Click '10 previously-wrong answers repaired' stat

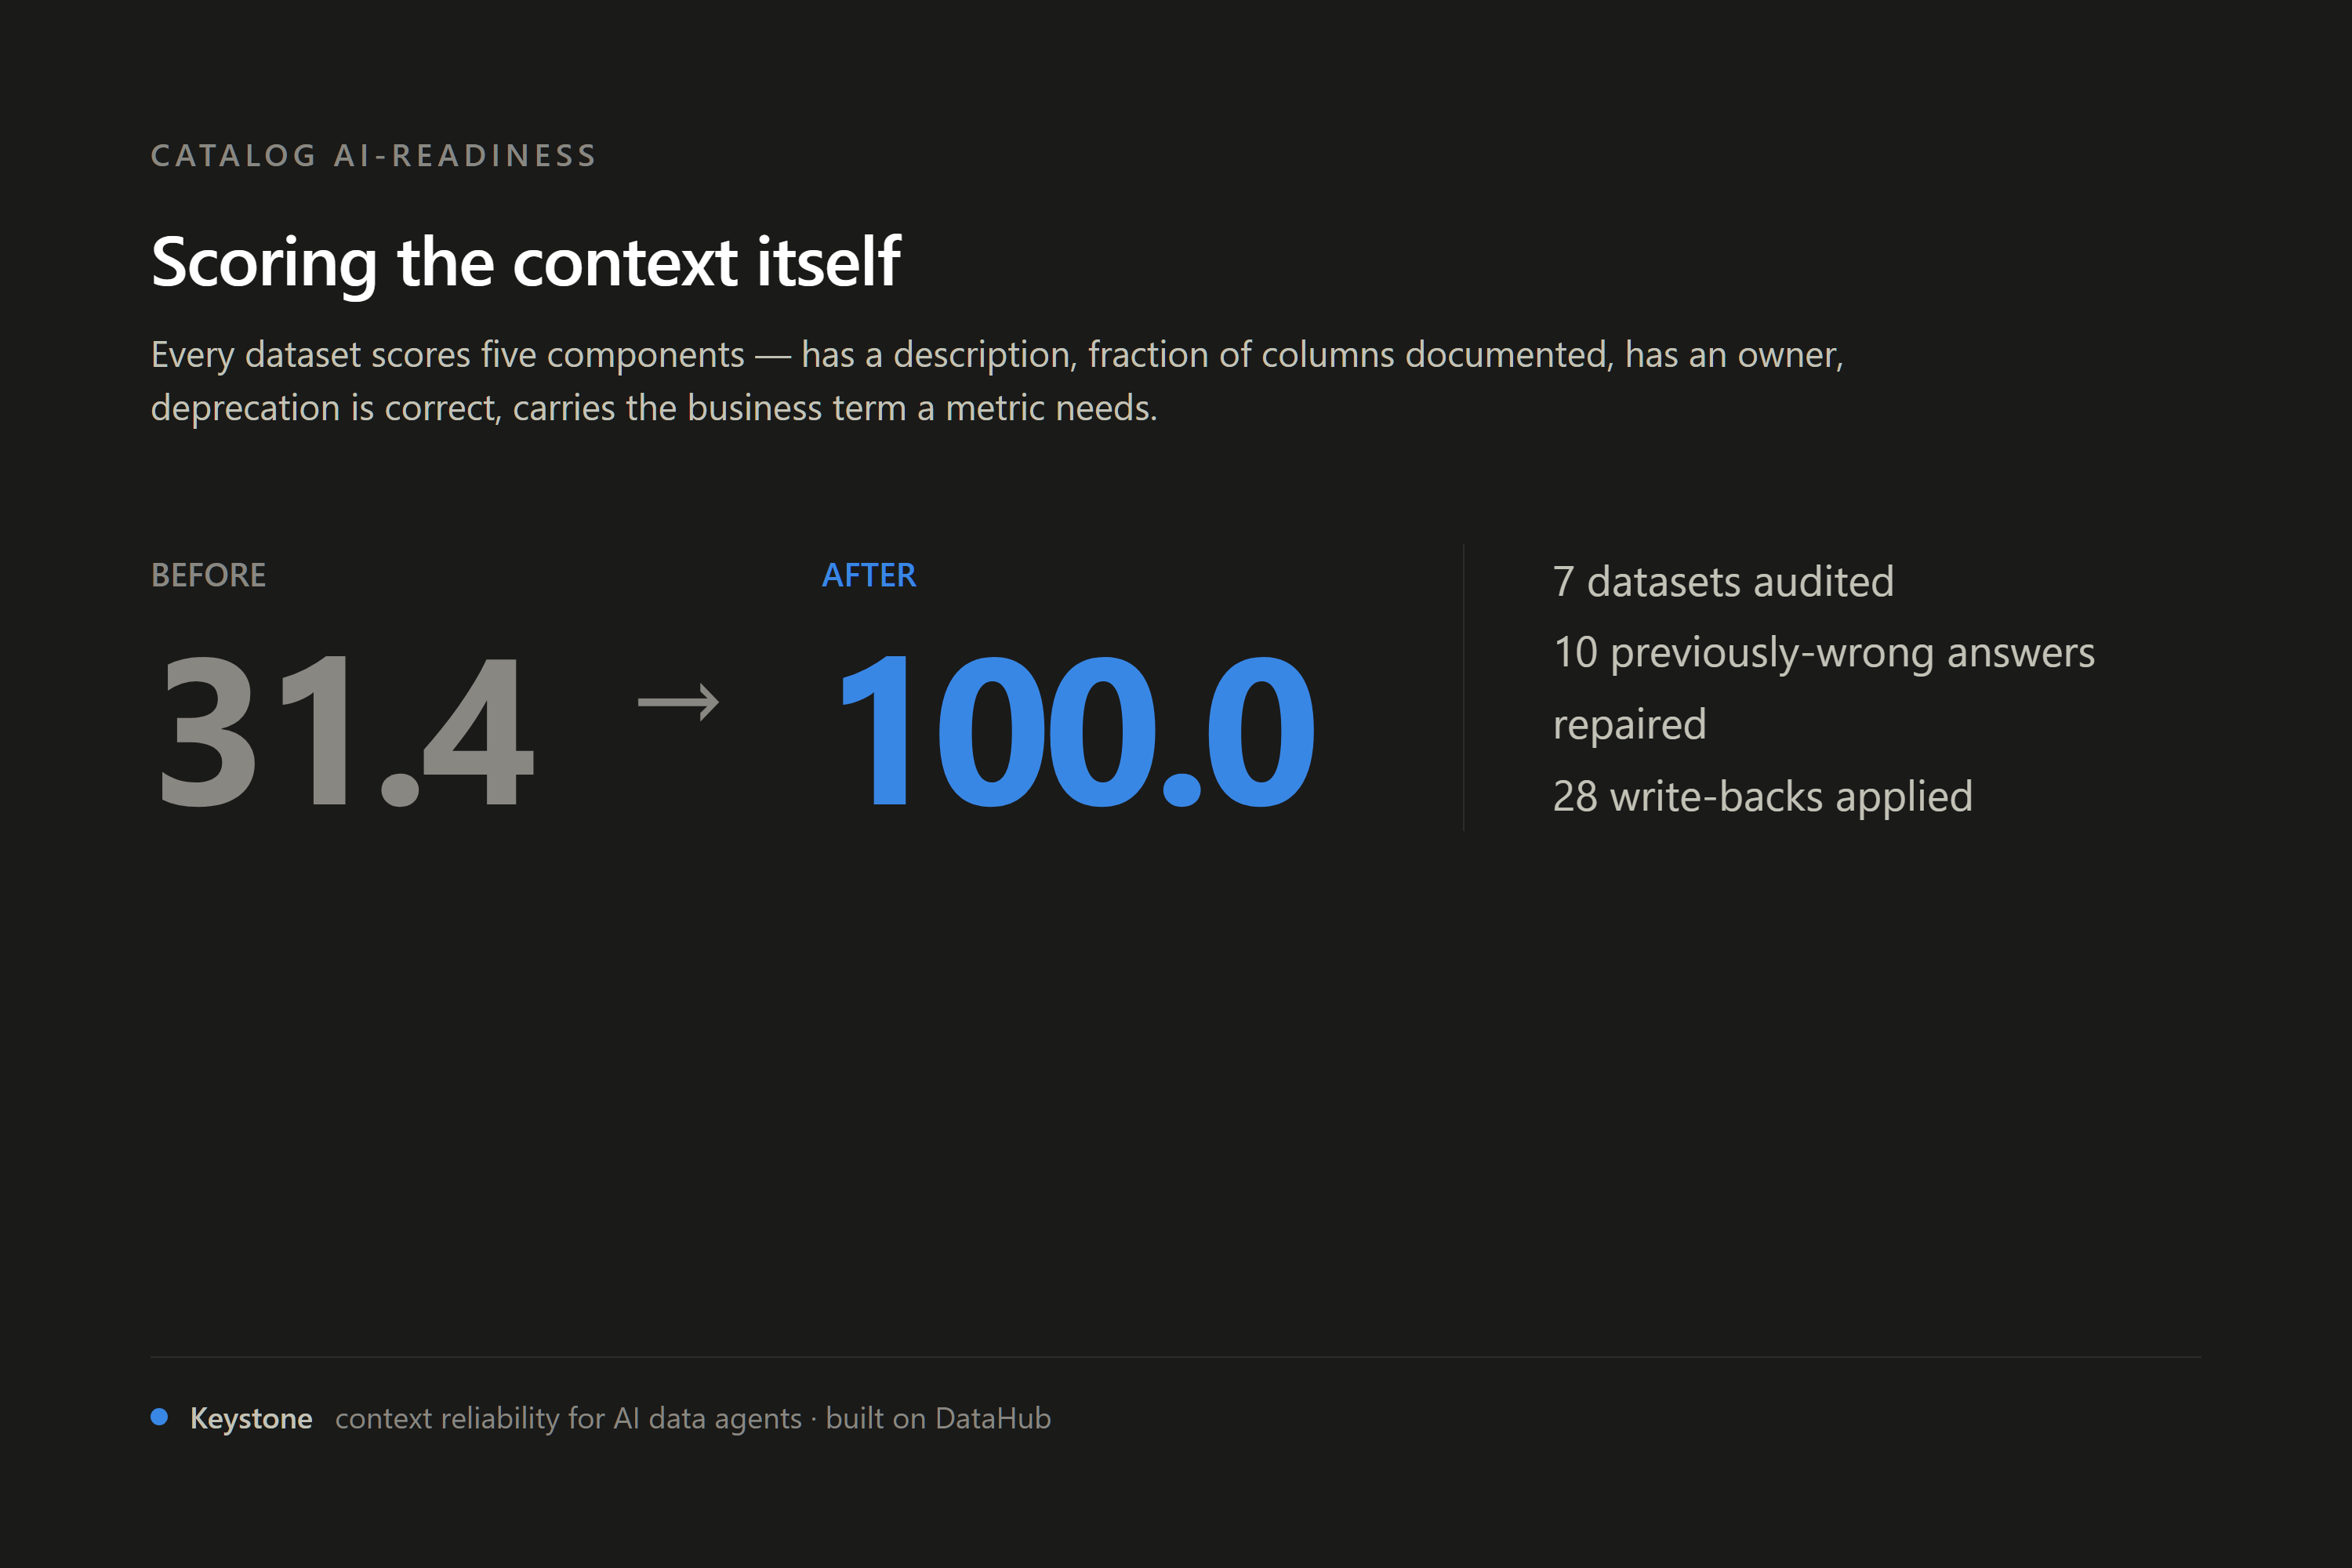click(x=1824, y=688)
